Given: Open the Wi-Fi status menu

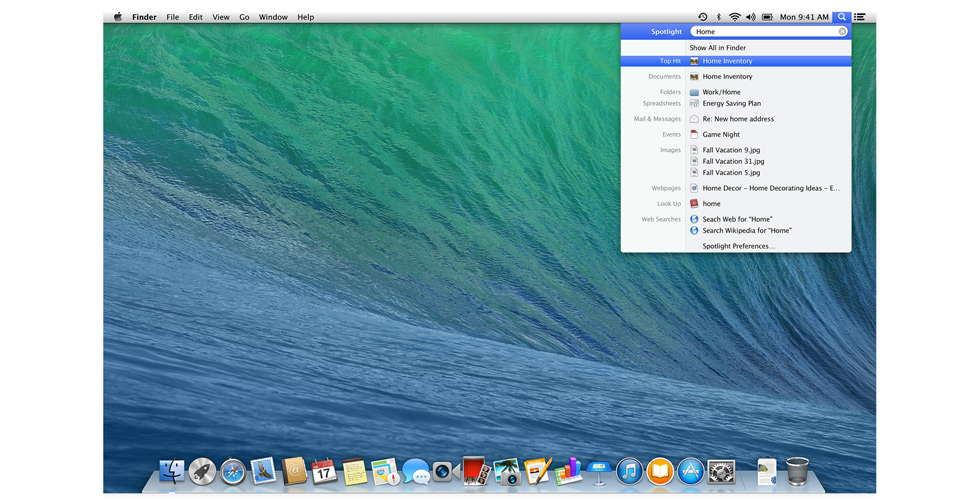Looking at the screenshot, I should pos(734,17).
